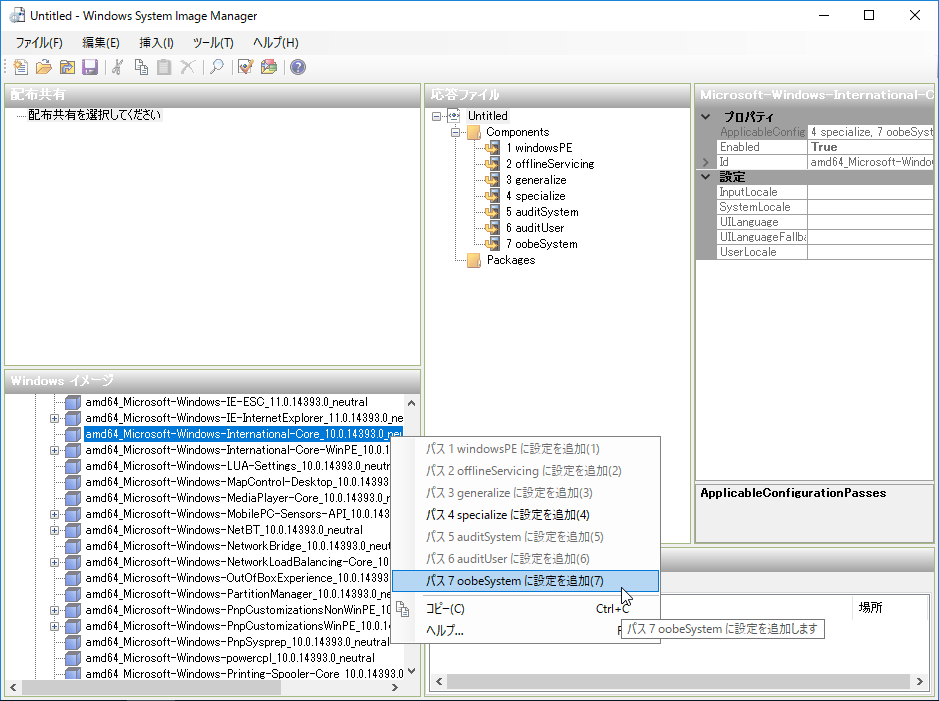The height and width of the screenshot is (701, 939).
Task: Collapse the プロパティ property section
Action: [706, 117]
